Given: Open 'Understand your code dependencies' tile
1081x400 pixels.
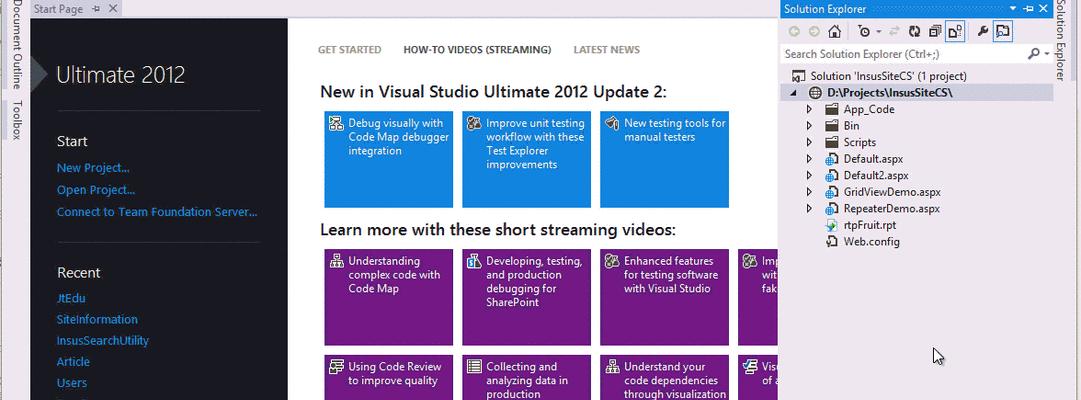Looking at the screenshot, I should 665,377.
